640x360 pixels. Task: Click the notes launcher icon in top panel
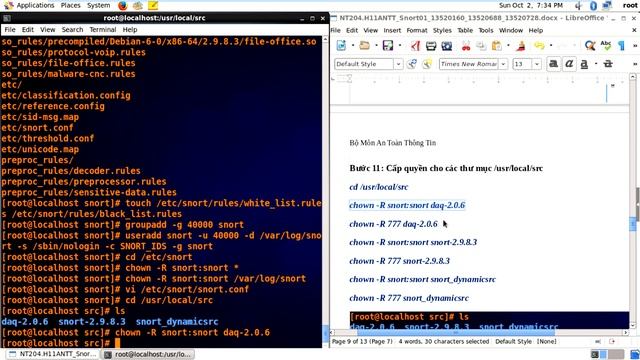pos(153,6)
